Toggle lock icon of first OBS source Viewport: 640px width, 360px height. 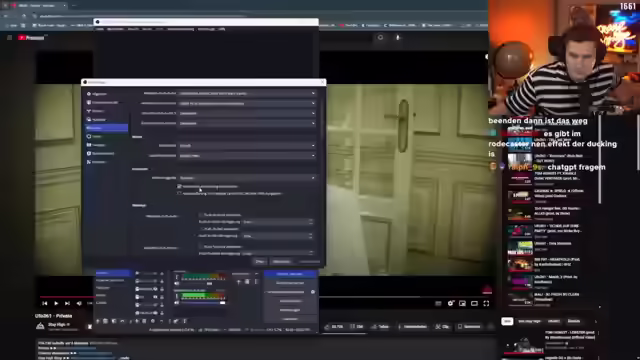tap(162, 273)
